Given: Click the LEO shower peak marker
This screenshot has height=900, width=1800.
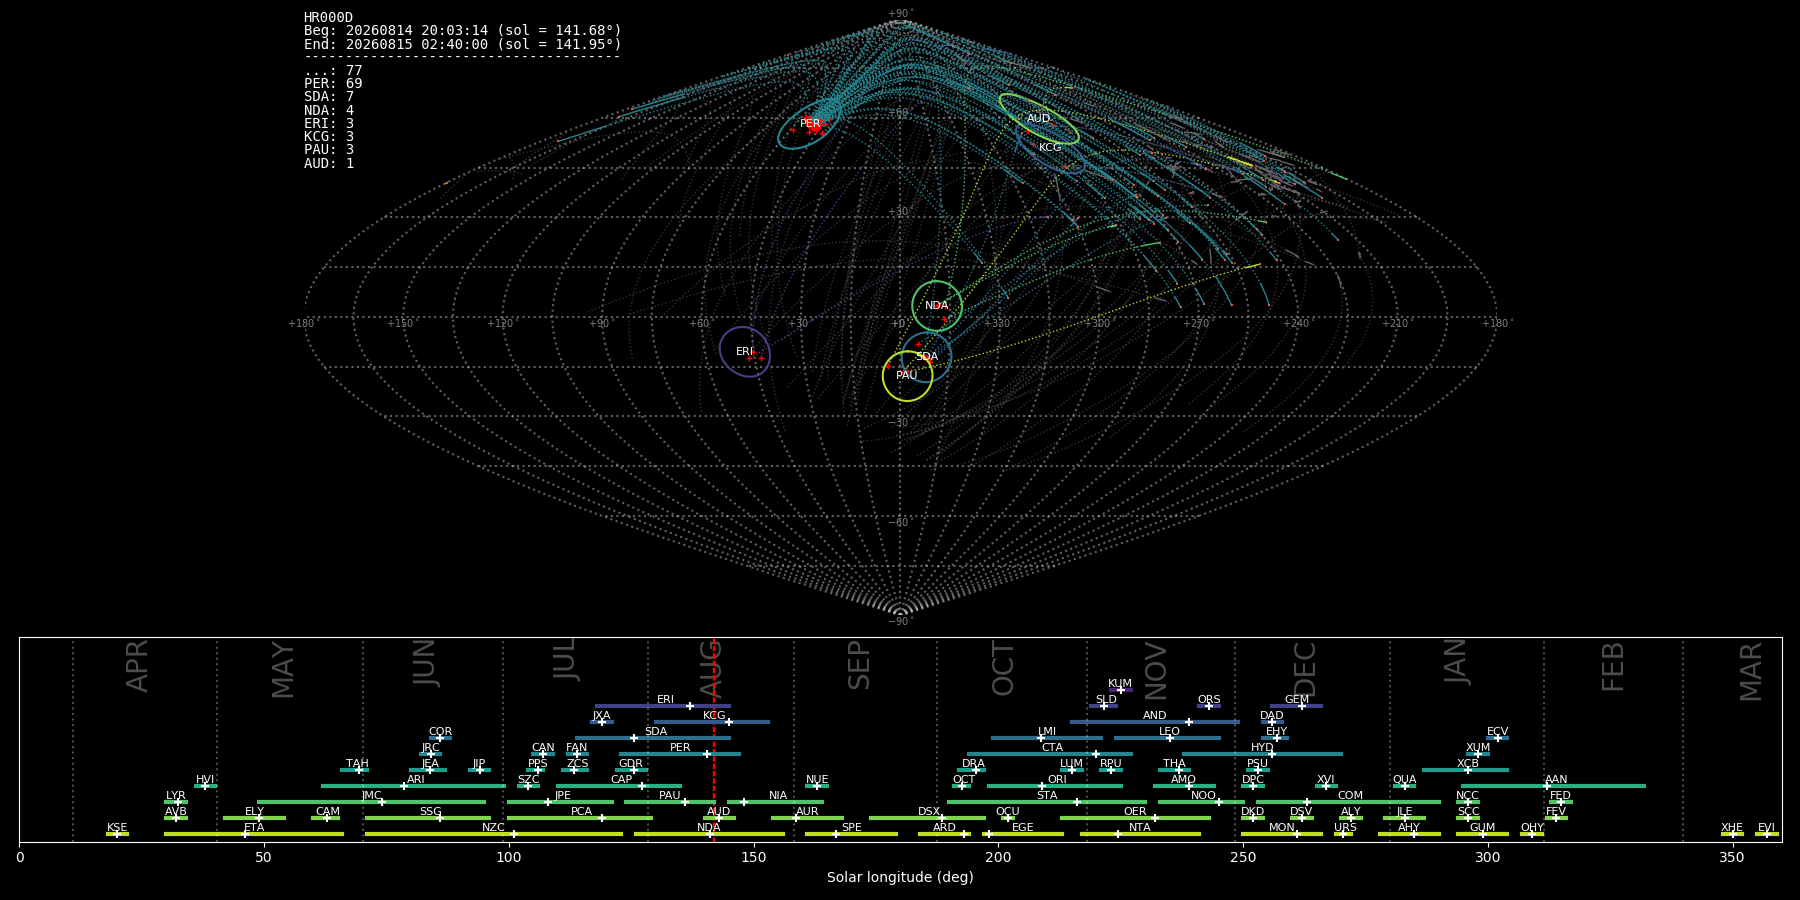Looking at the screenshot, I should [1170, 738].
